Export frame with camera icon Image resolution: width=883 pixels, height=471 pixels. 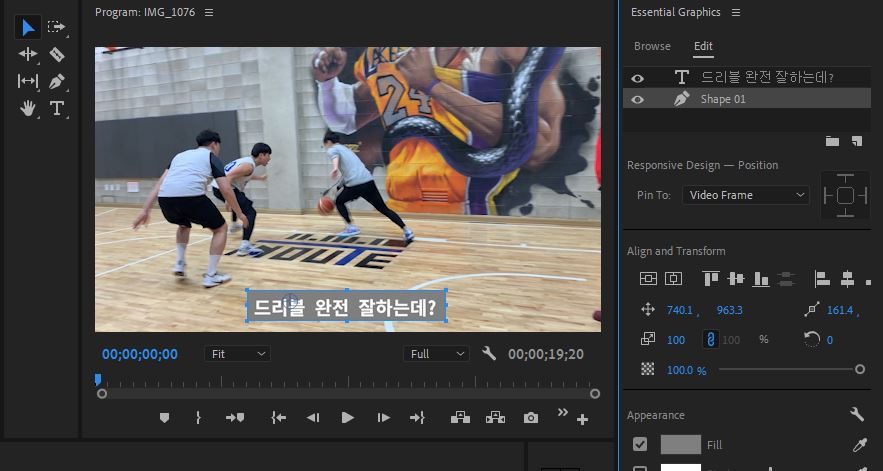pos(530,417)
